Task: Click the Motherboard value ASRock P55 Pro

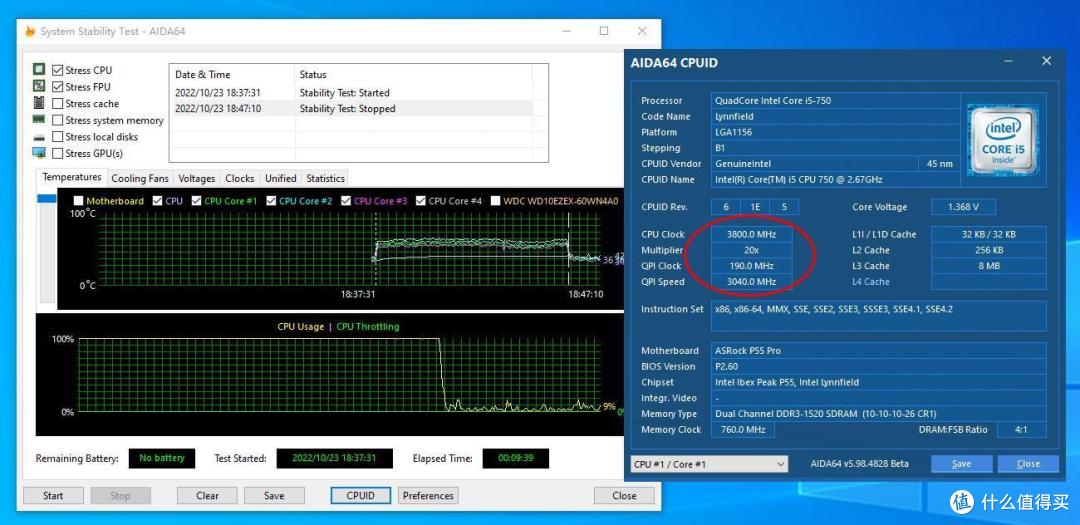Action: click(880, 351)
